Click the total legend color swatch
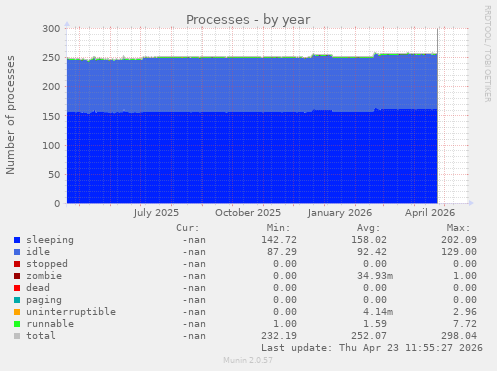The image size is (497, 371). click(17, 336)
